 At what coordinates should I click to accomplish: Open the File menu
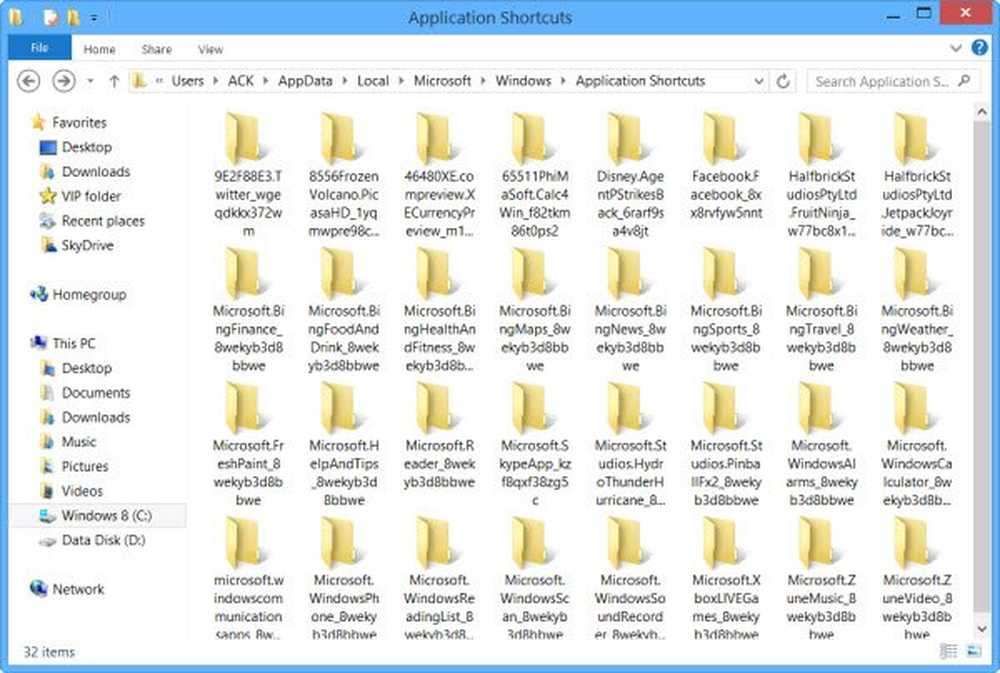pyautogui.click(x=40, y=48)
